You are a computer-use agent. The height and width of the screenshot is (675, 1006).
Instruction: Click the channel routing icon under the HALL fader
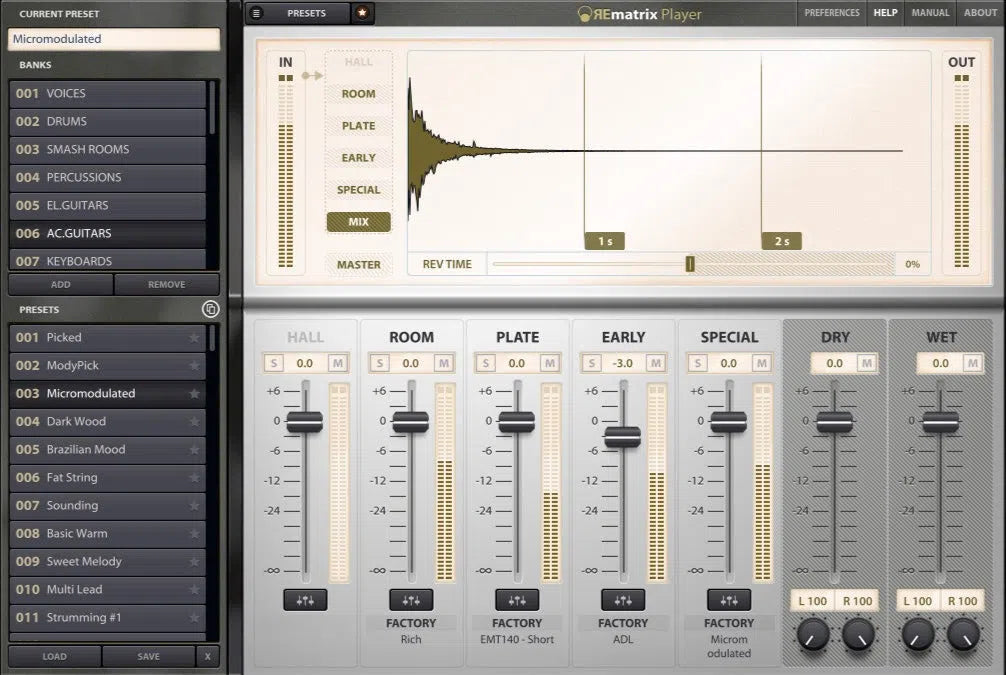[x=306, y=599]
